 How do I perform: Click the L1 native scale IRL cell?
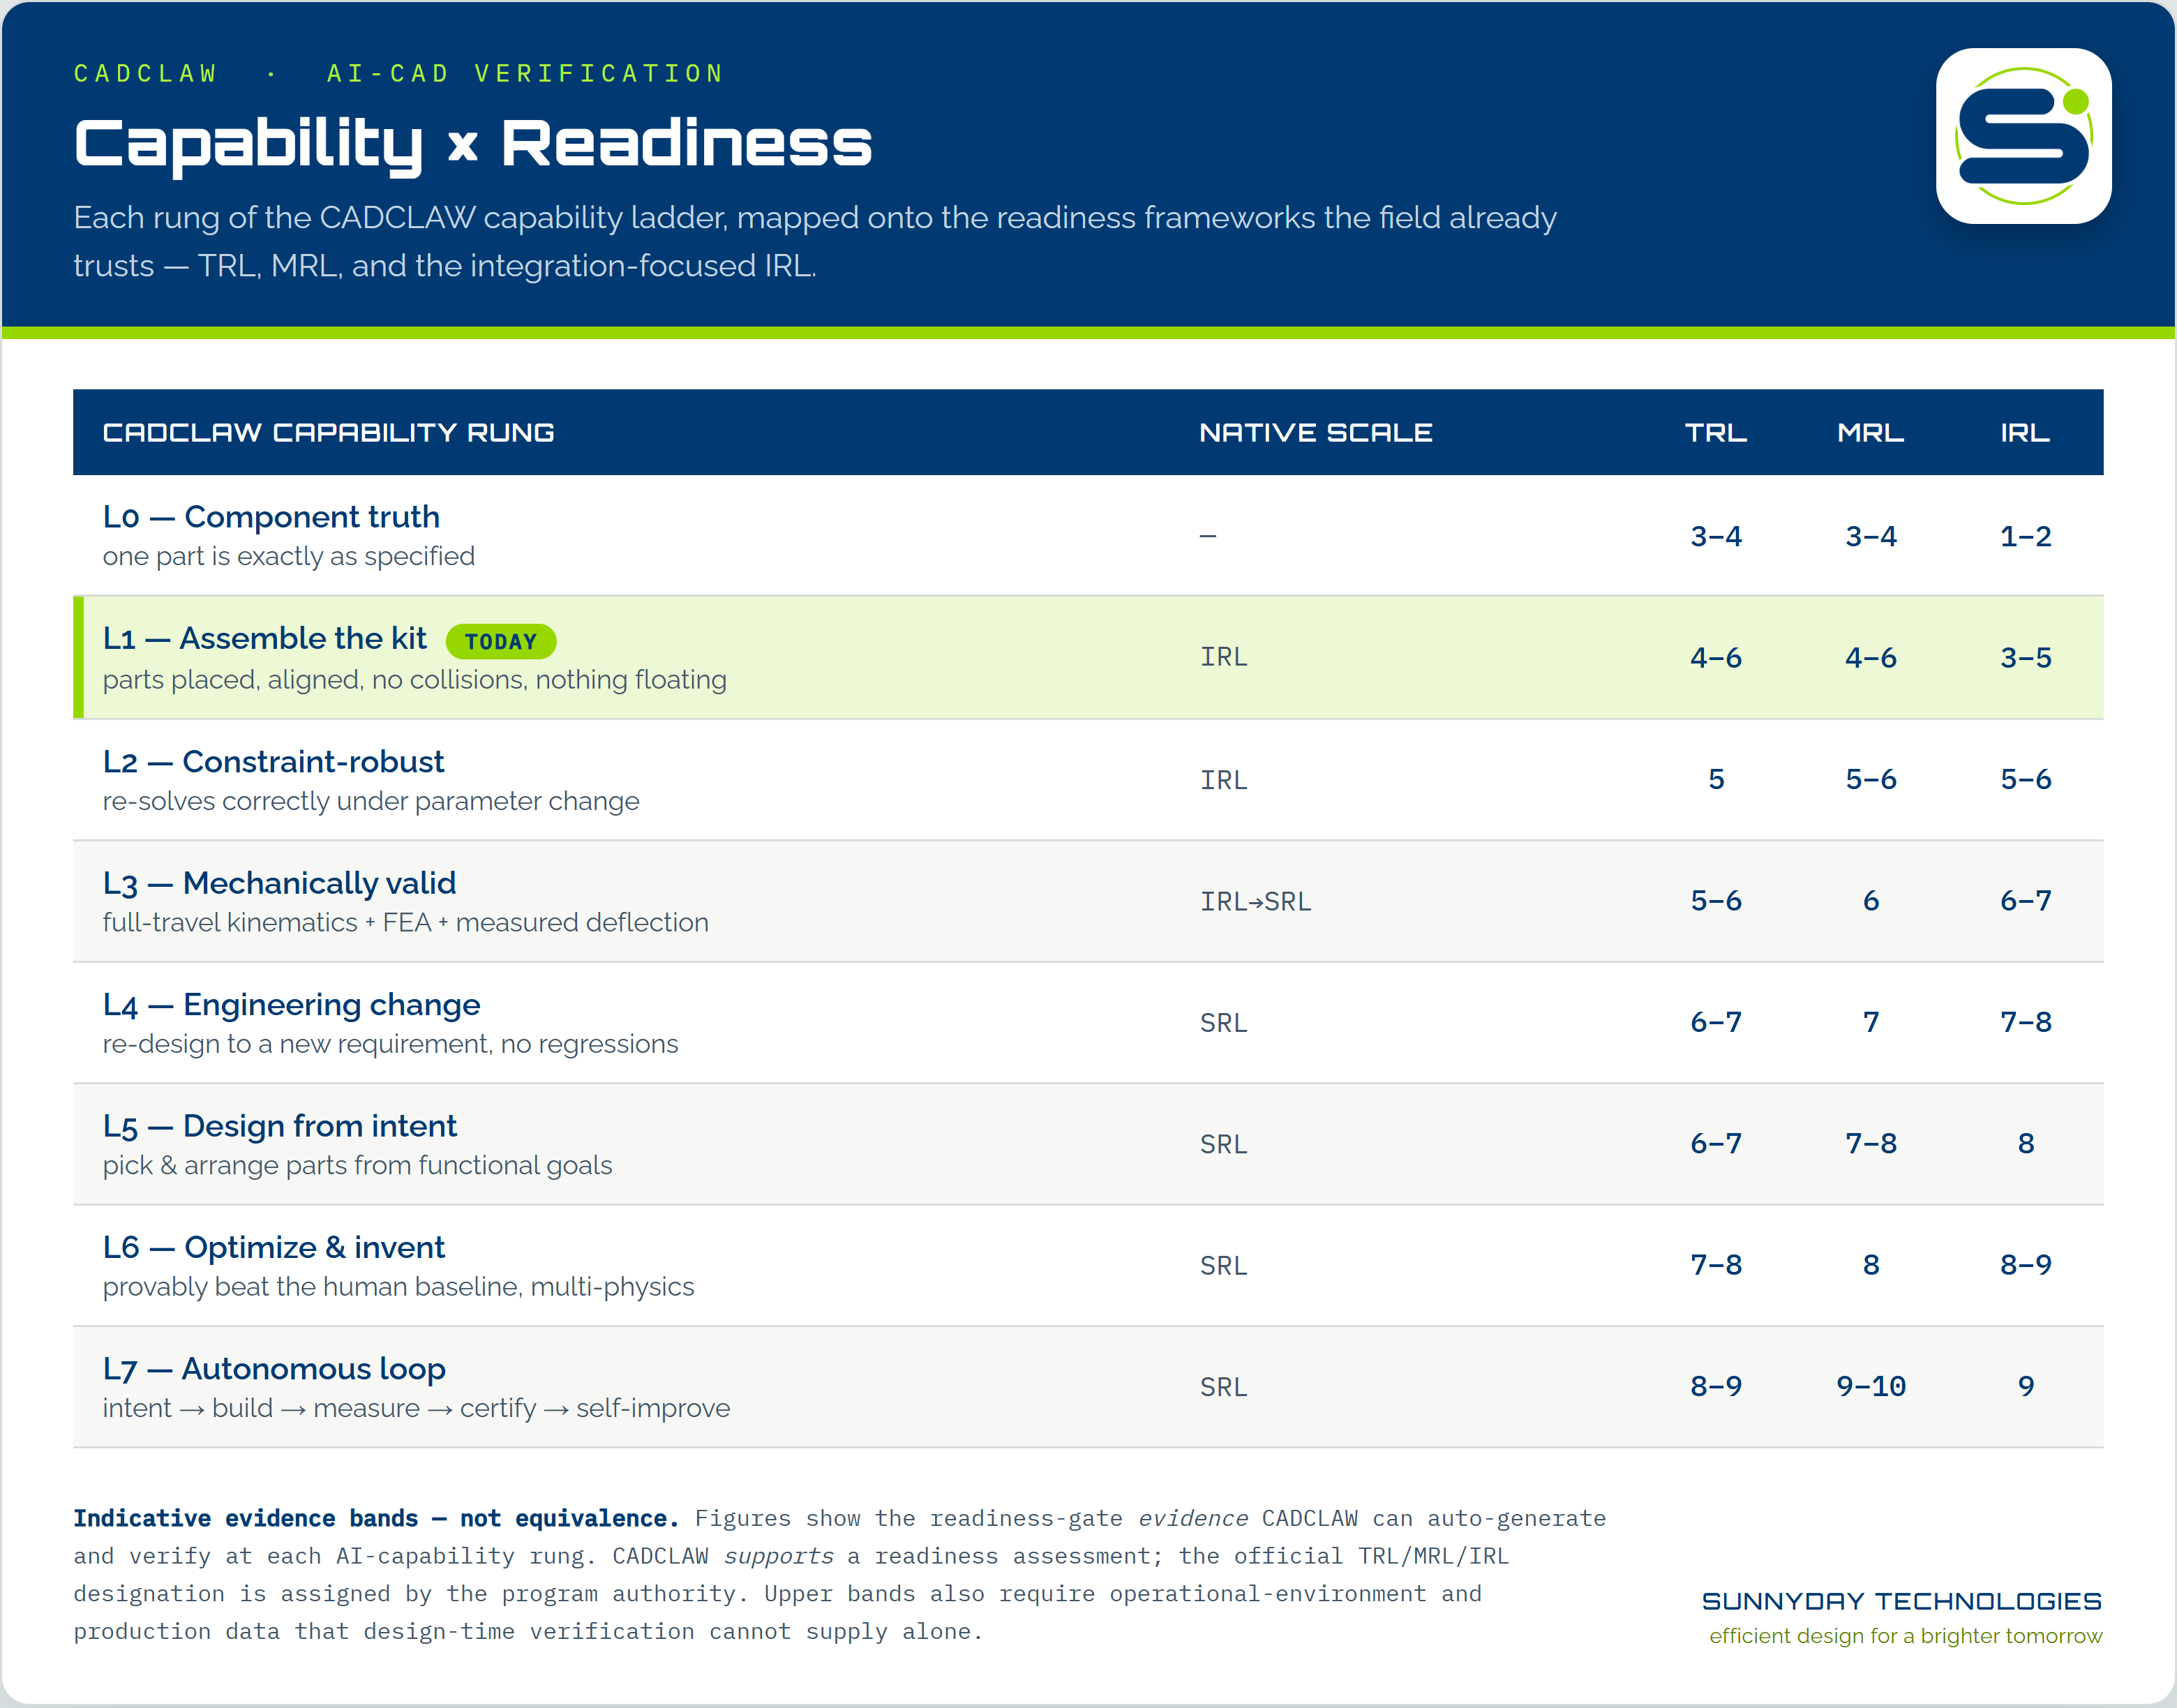(x=1224, y=658)
